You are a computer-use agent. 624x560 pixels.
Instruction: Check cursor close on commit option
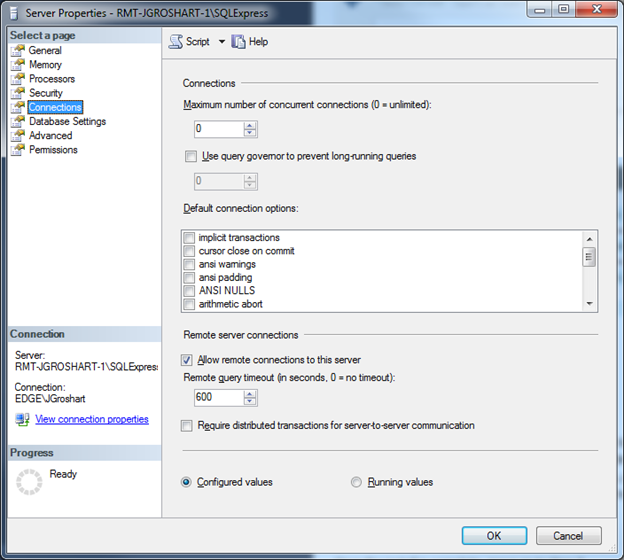[x=189, y=251]
